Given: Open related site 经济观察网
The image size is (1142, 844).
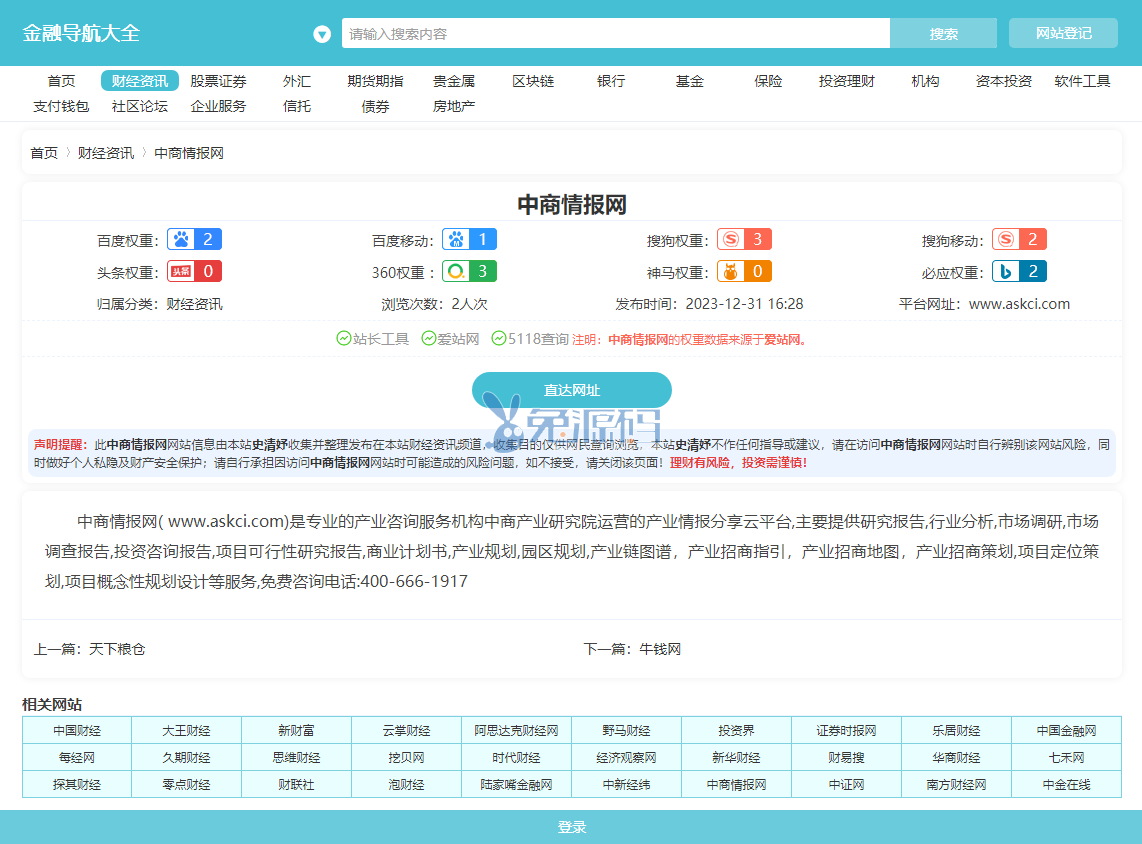Looking at the screenshot, I should 626,757.
